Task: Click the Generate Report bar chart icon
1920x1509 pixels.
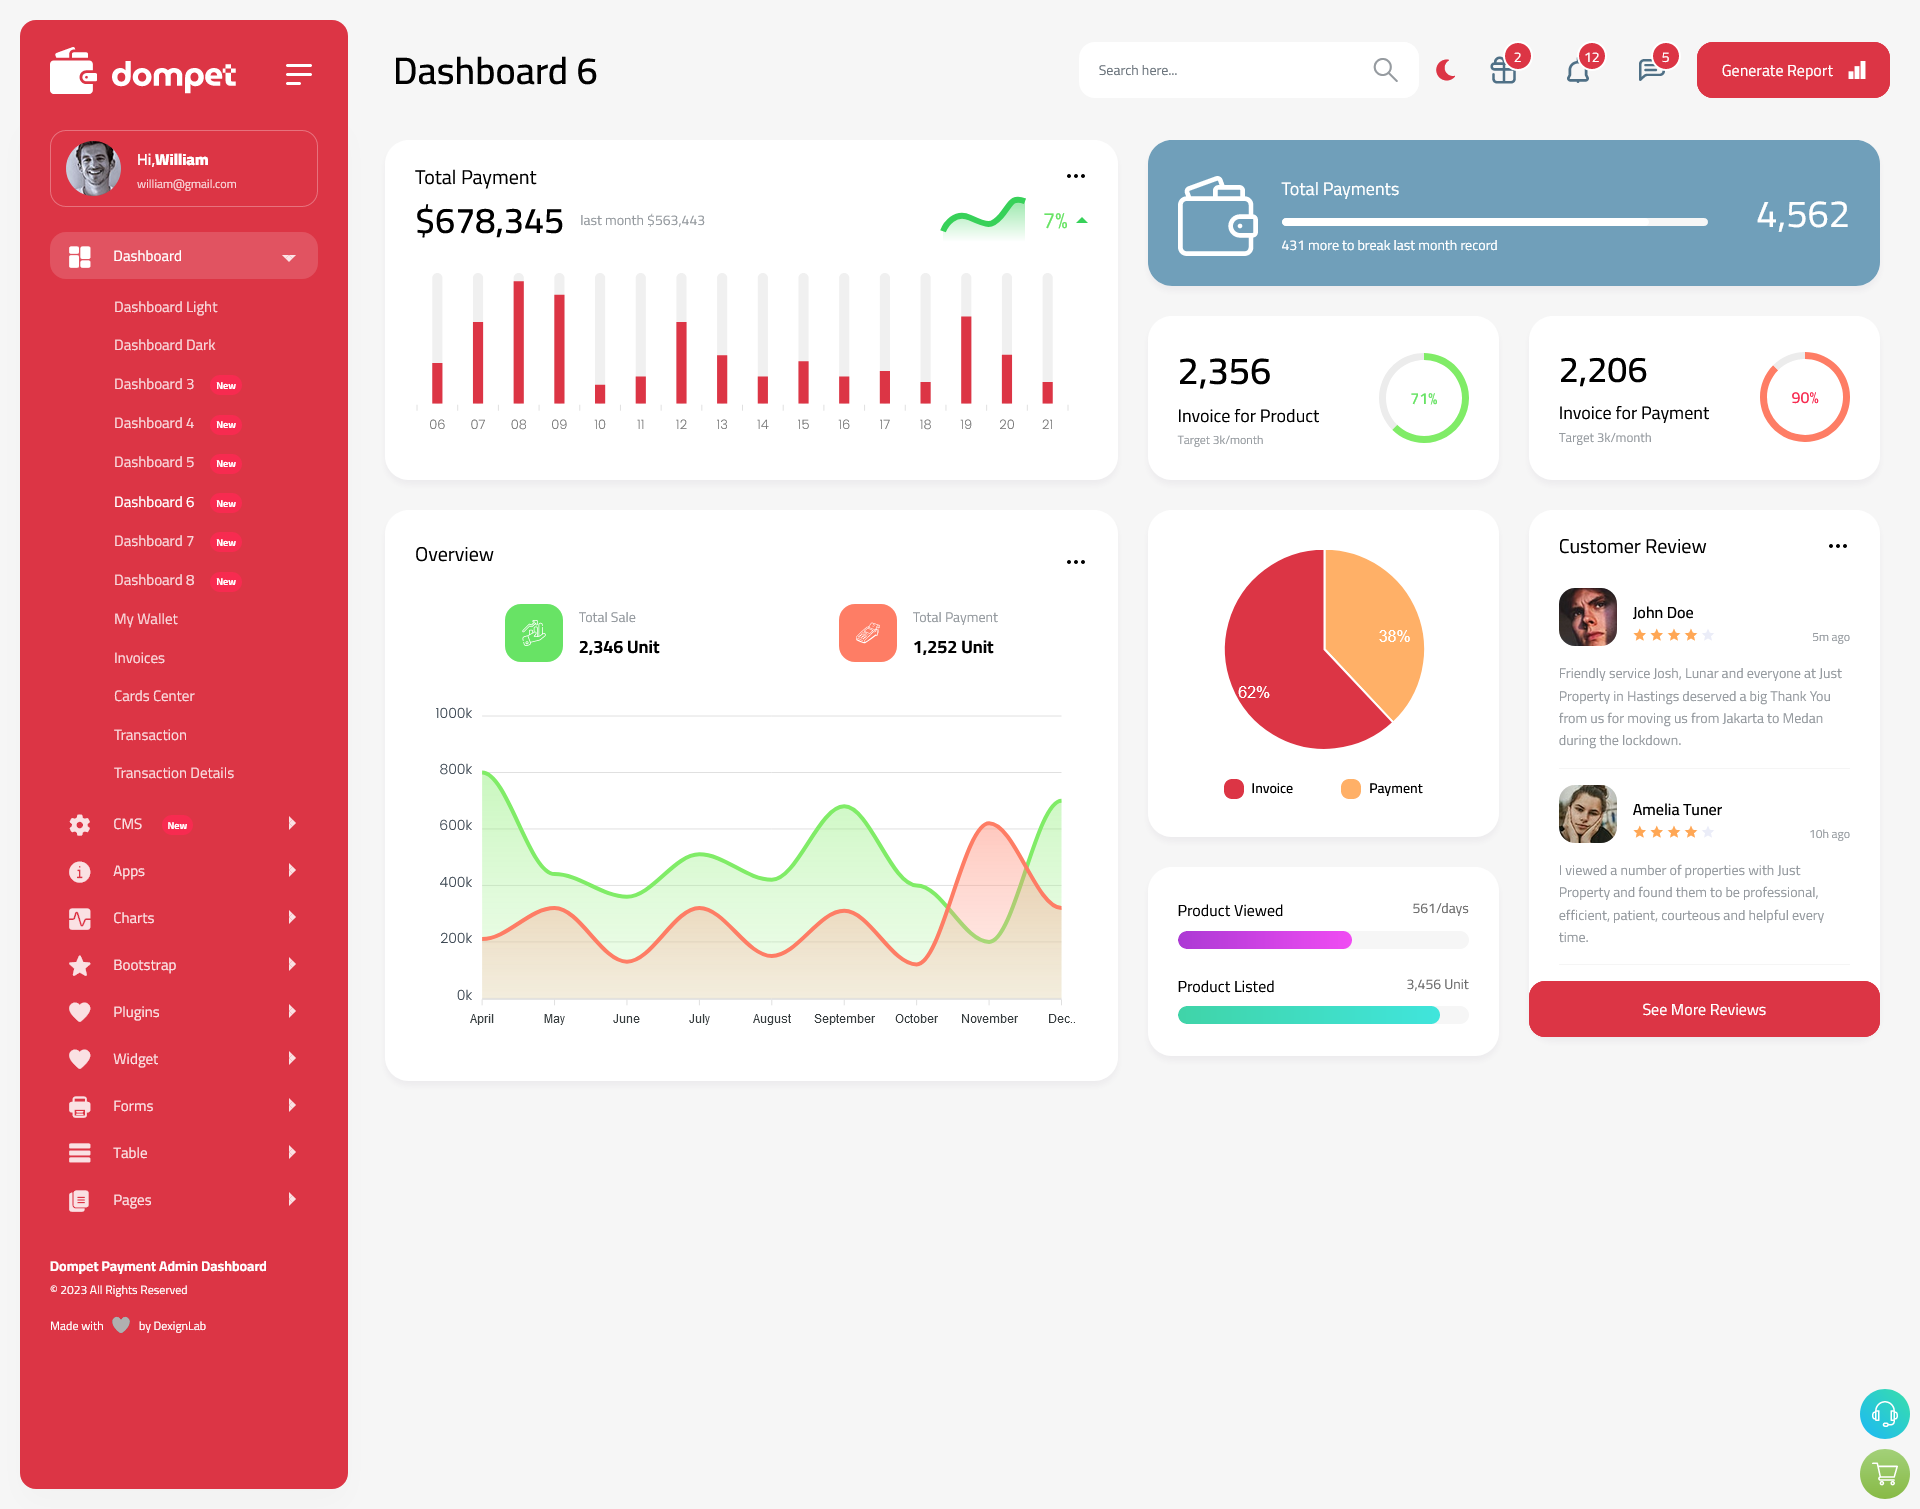Action: (1856, 70)
